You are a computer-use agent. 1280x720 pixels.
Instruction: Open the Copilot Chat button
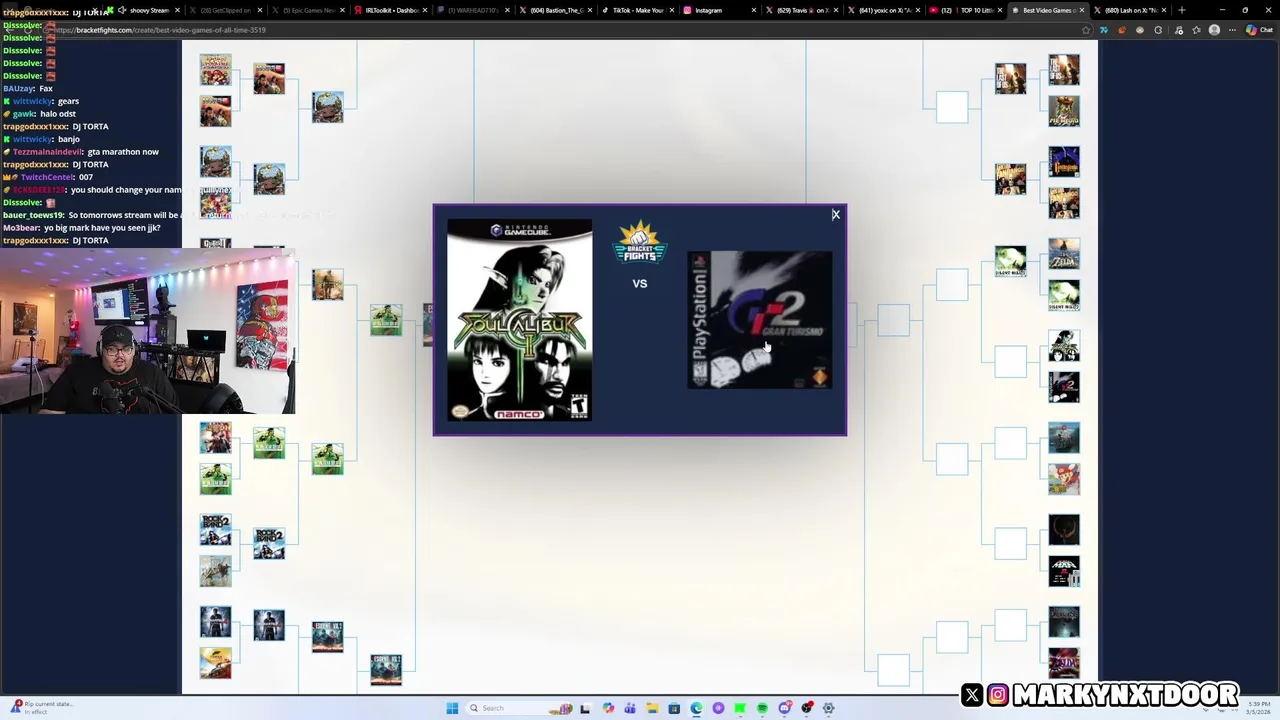(1259, 30)
